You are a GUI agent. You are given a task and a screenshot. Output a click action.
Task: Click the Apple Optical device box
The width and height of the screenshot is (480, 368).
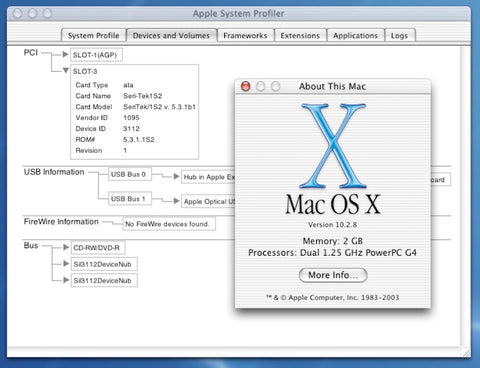[209, 201]
